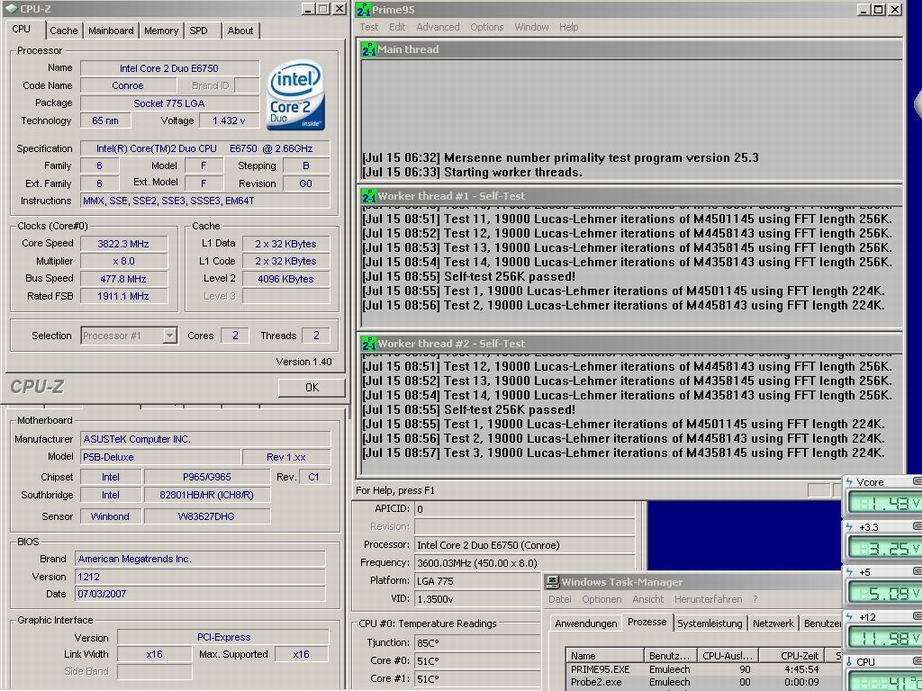Click the Windows Task-Manager title icon
The width and height of the screenshot is (922, 691).
tap(552, 582)
